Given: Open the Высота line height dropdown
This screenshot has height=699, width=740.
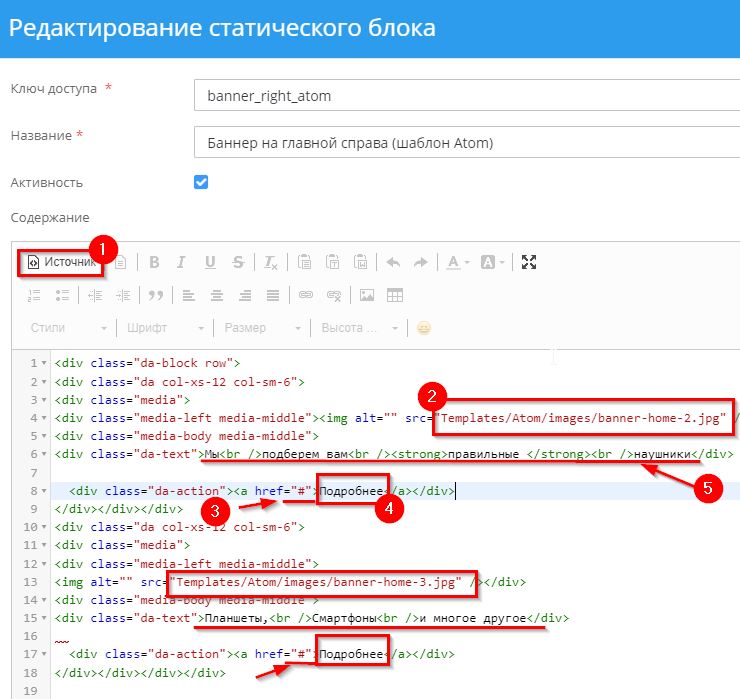Looking at the screenshot, I should pos(359,328).
